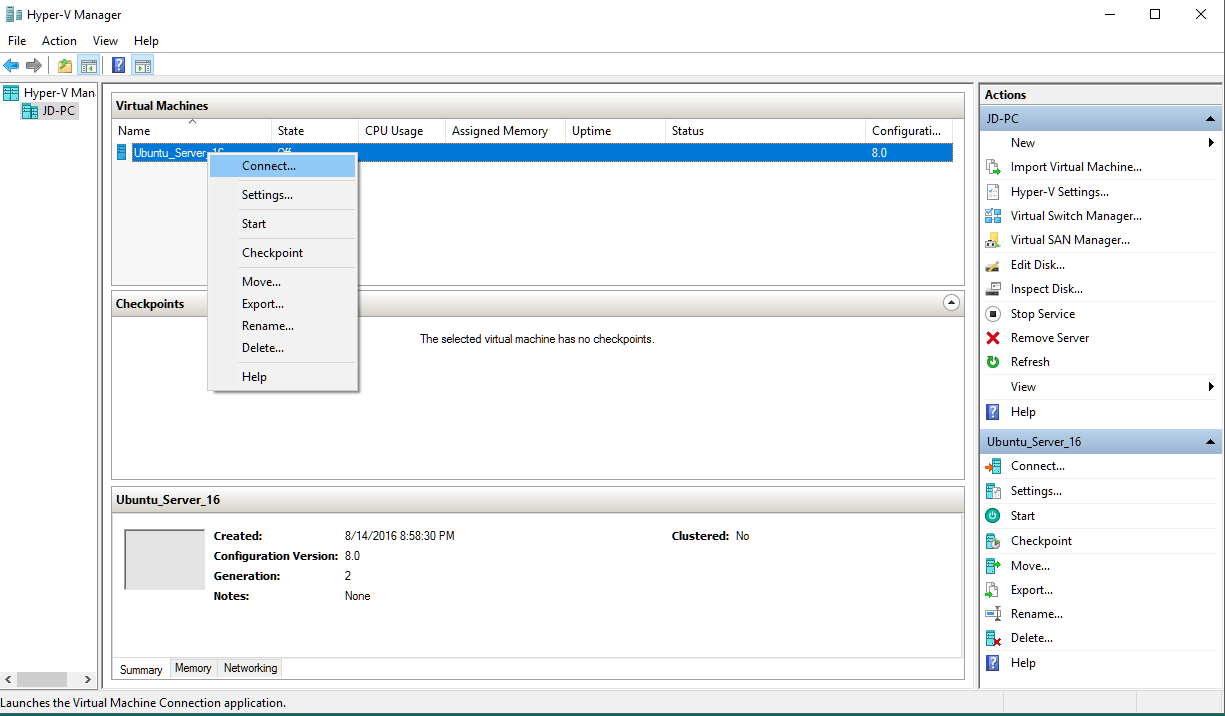Click the Ubuntu_Server_16 Settings icon in Actions
This screenshot has height=716, width=1225.
tap(993, 491)
